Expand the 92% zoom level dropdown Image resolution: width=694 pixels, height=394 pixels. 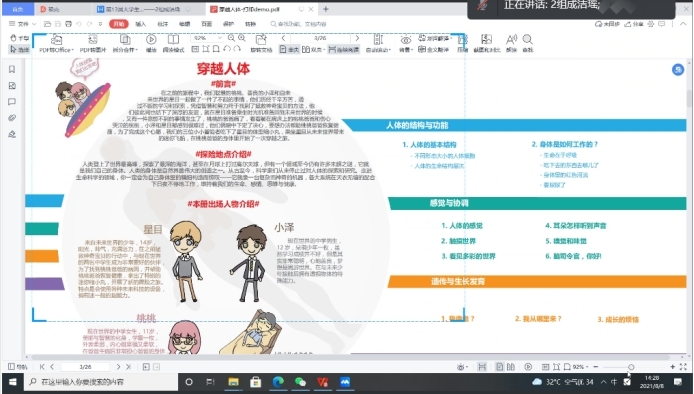pos(220,38)
